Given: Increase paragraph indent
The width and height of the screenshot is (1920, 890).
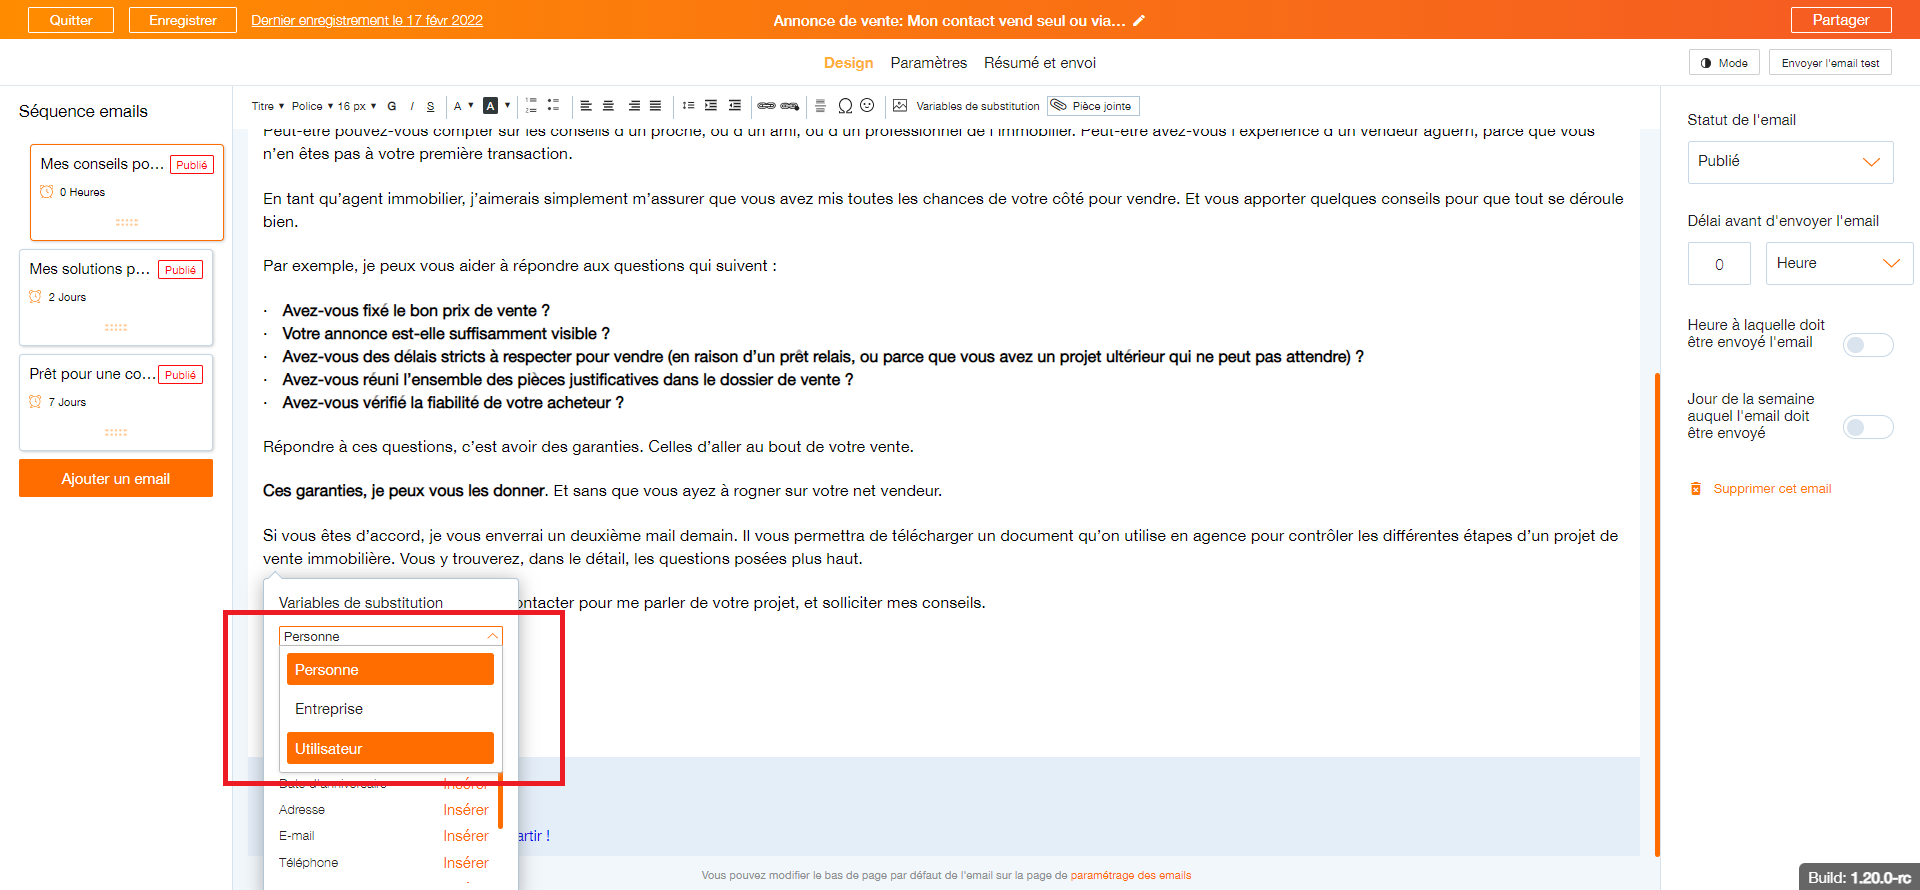Looking at the screenshot, I should (711, 106).
